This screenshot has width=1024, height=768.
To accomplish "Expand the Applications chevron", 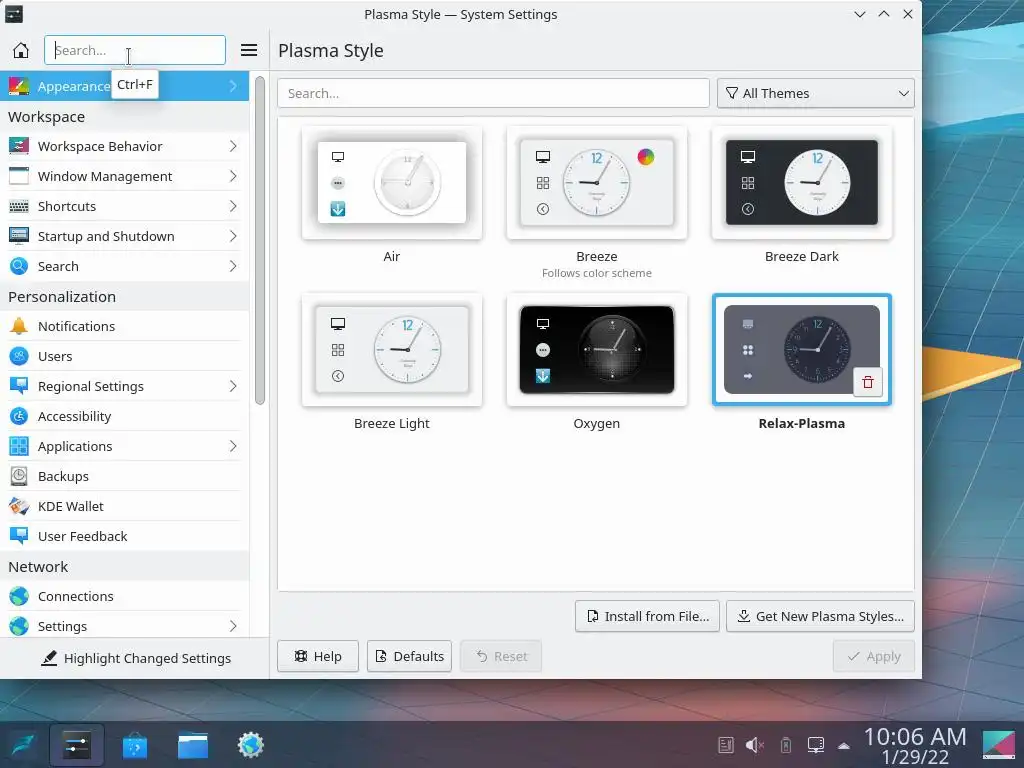I will 233,446.
